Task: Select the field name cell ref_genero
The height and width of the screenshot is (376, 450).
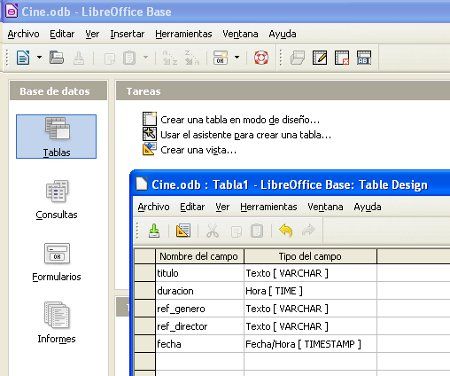Action: pos(199,308)
